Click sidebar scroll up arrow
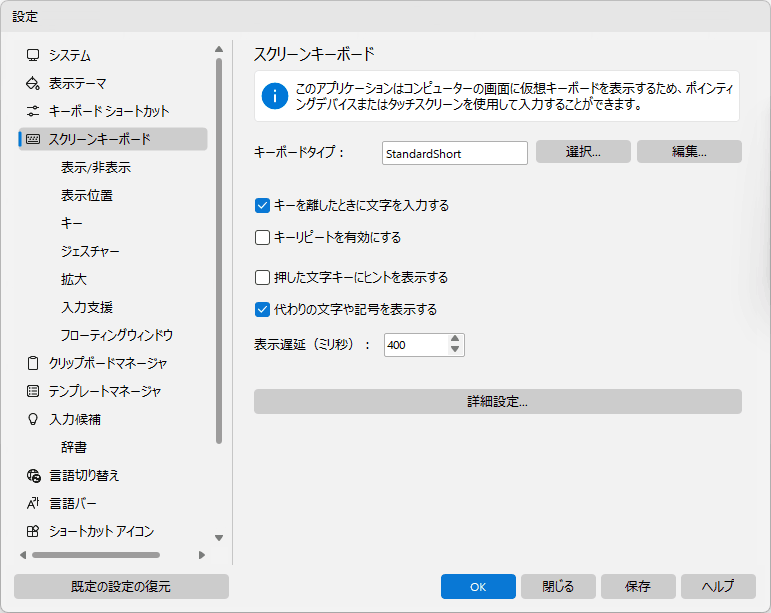 click(219, 49)
